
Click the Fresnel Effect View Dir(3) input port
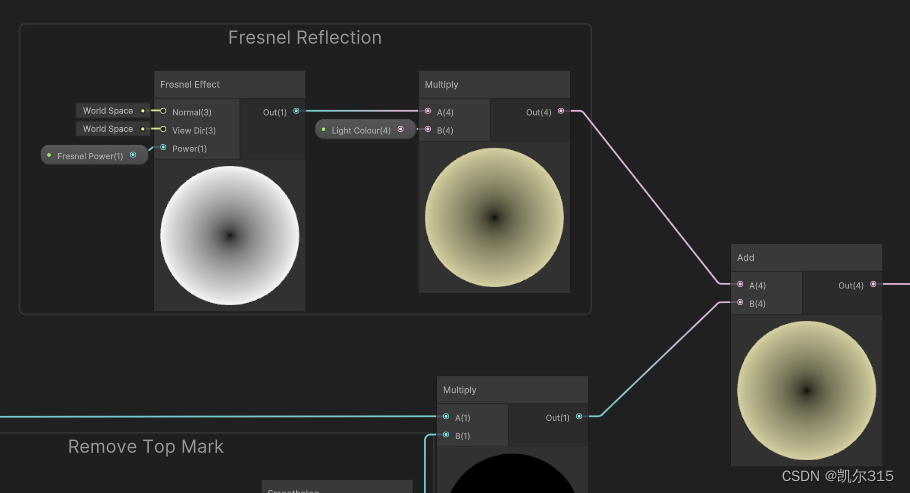click(x=163, y=129)
